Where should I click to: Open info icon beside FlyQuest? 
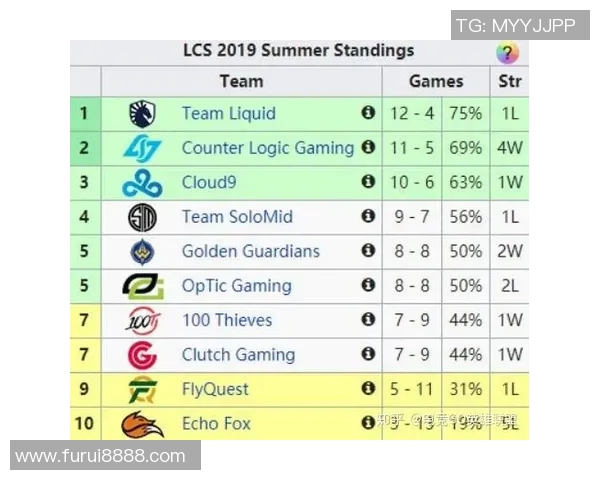368,389
